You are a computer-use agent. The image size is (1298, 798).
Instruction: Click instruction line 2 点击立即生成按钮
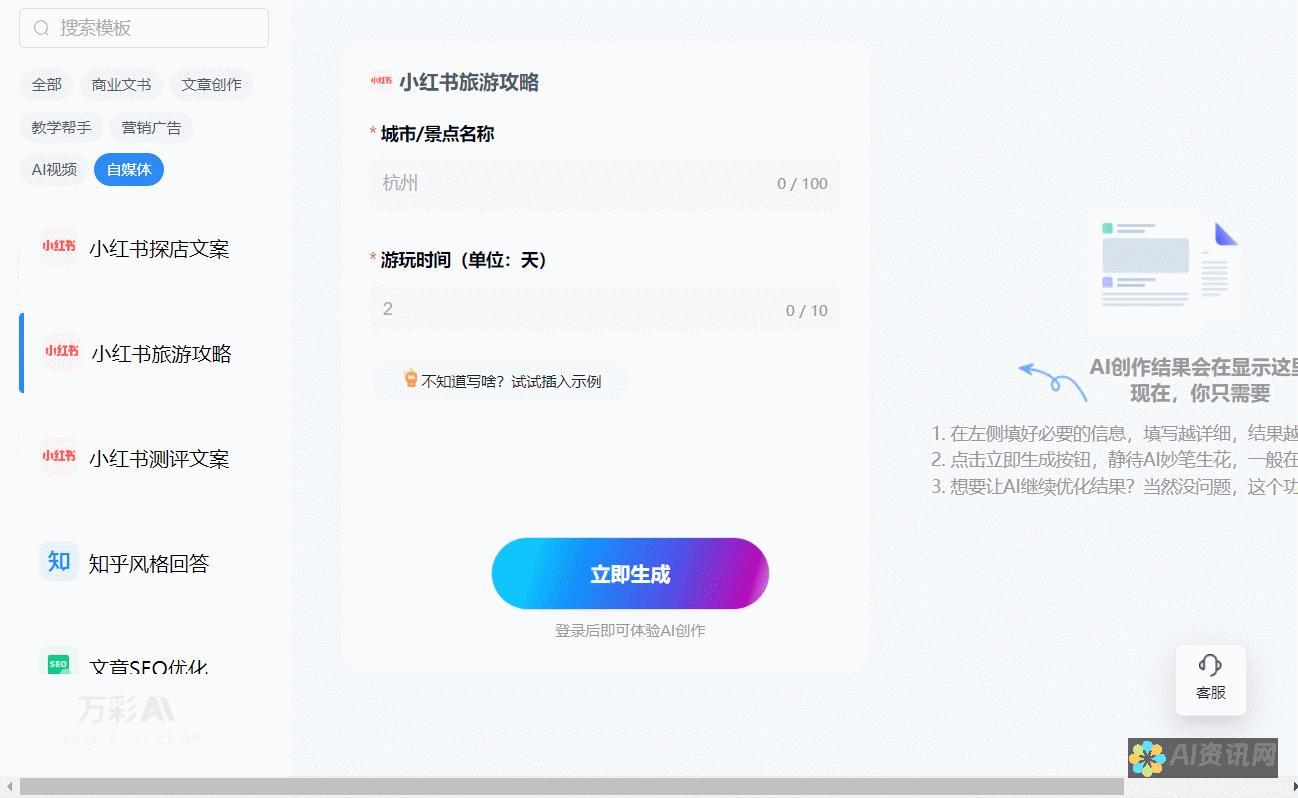click(1114, 460)
